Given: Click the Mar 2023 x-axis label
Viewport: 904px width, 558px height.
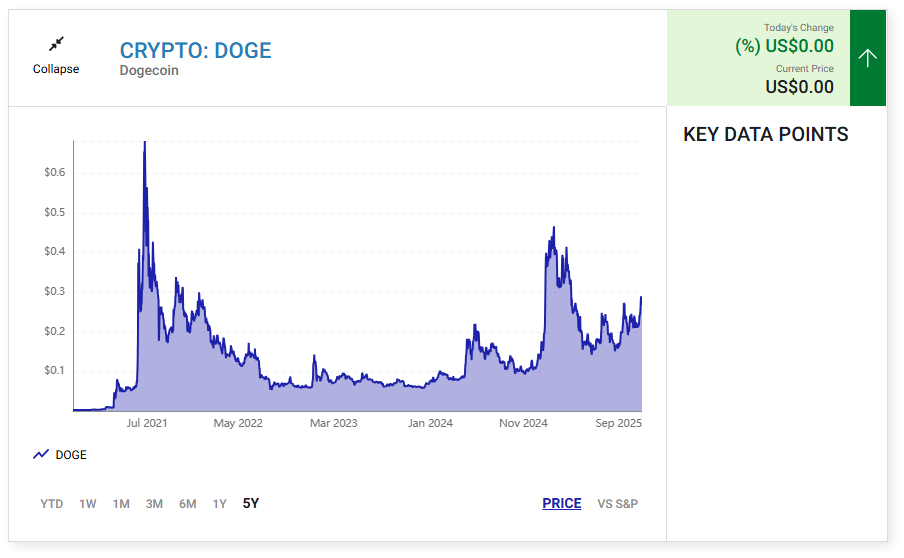Looking at the screenshot, I should (x=334, y=423).
